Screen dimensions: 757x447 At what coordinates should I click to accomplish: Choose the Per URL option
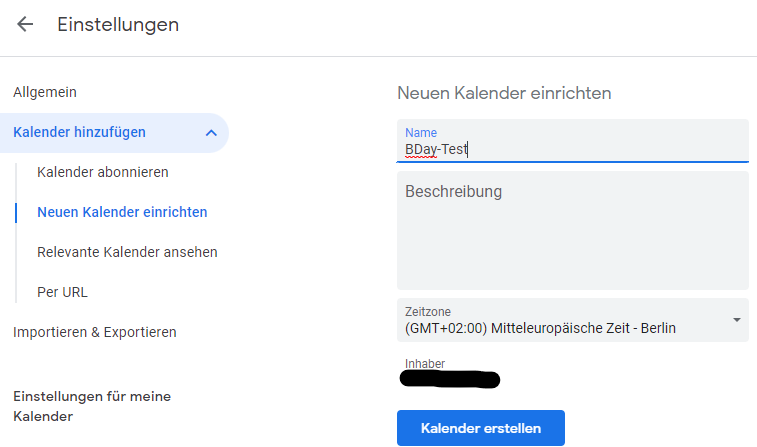coord(62,292)
